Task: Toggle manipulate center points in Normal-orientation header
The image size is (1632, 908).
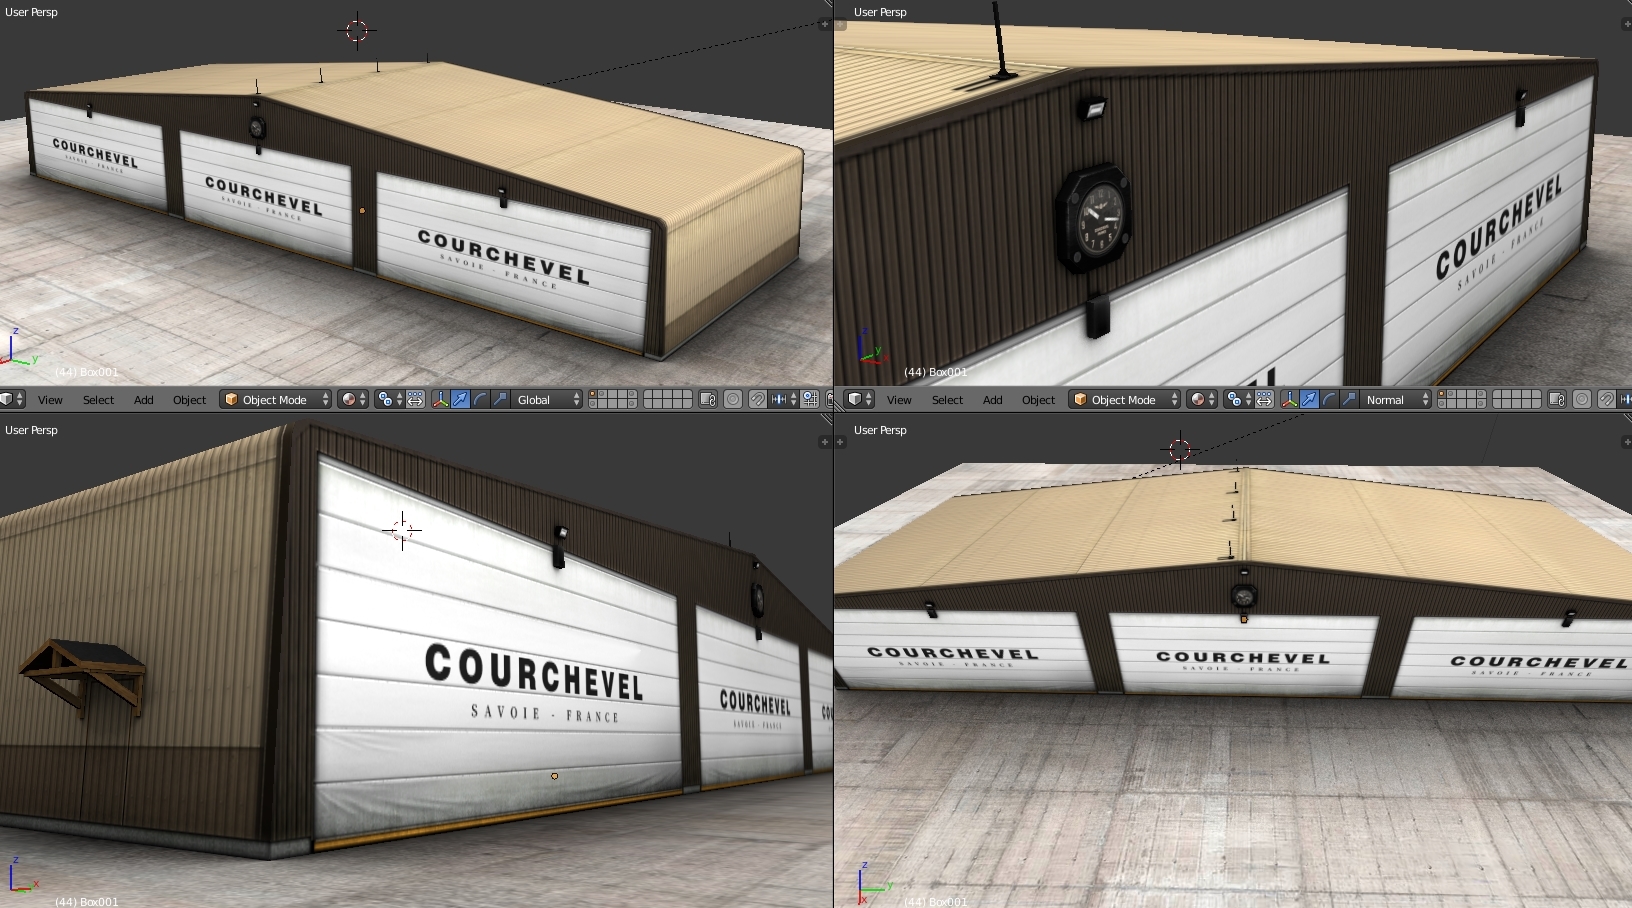Action: point(1264,399)
